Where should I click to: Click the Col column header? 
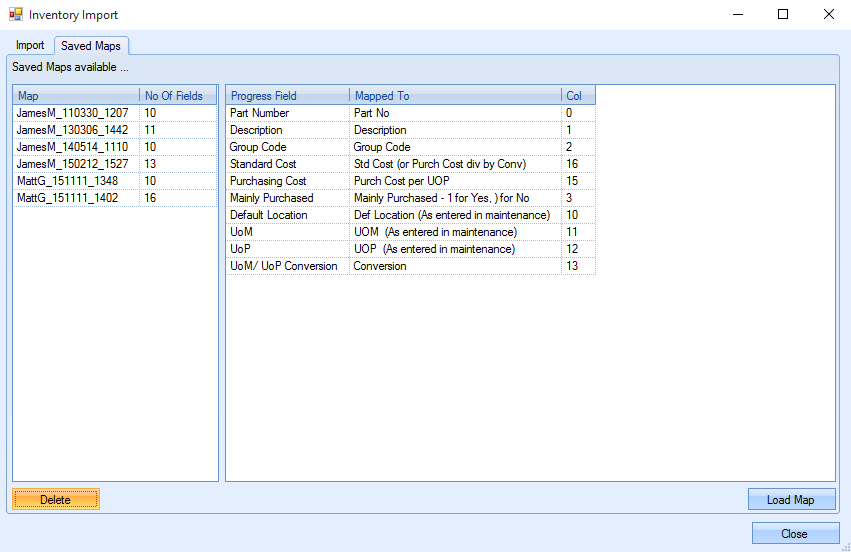click(x=578, y=96)
